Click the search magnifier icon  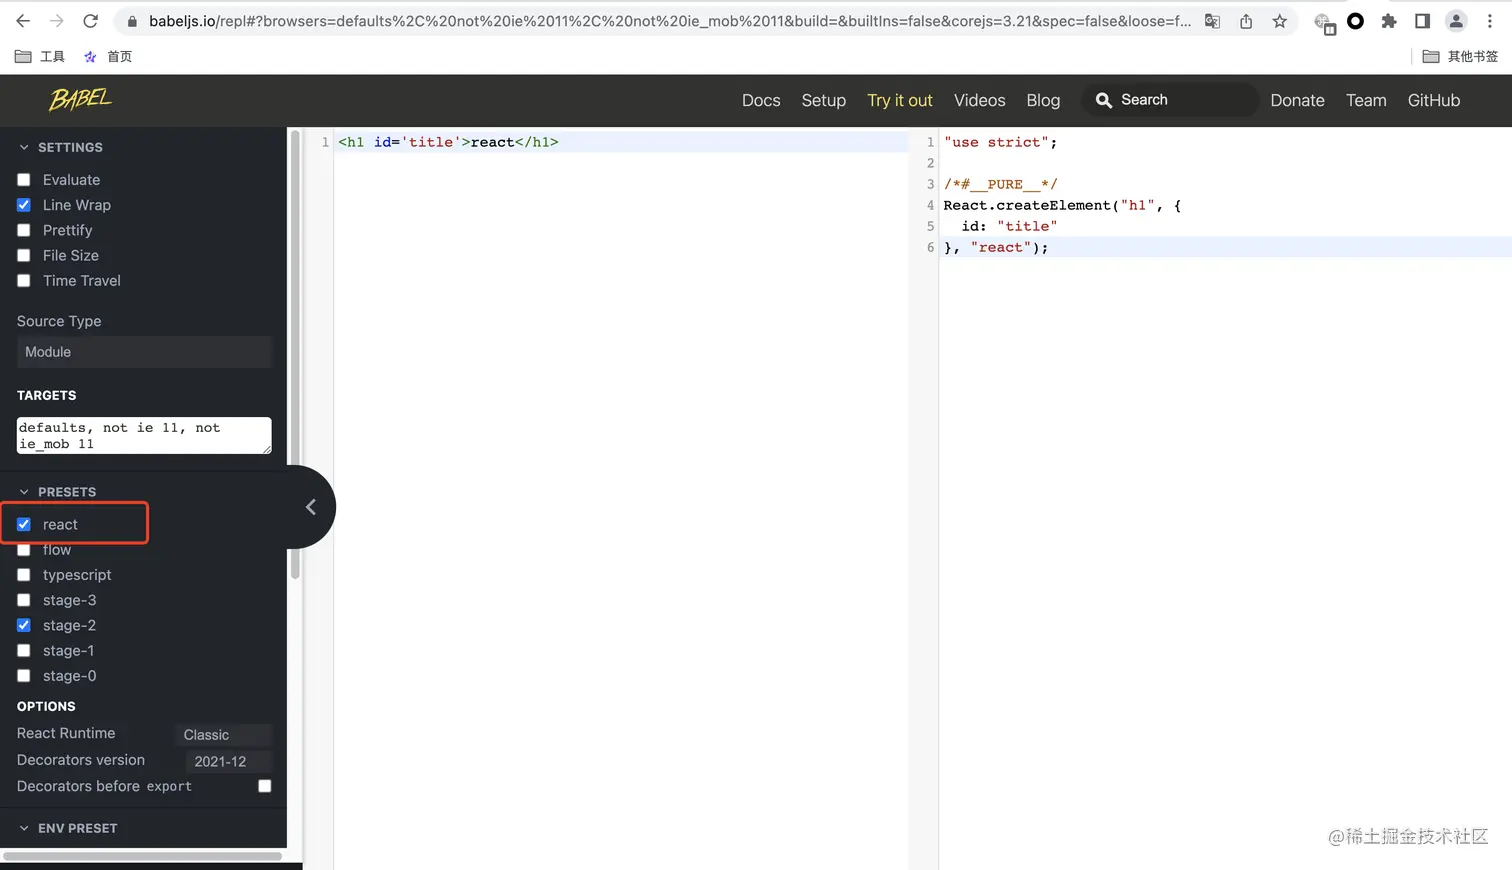(x=1104, y=100)
